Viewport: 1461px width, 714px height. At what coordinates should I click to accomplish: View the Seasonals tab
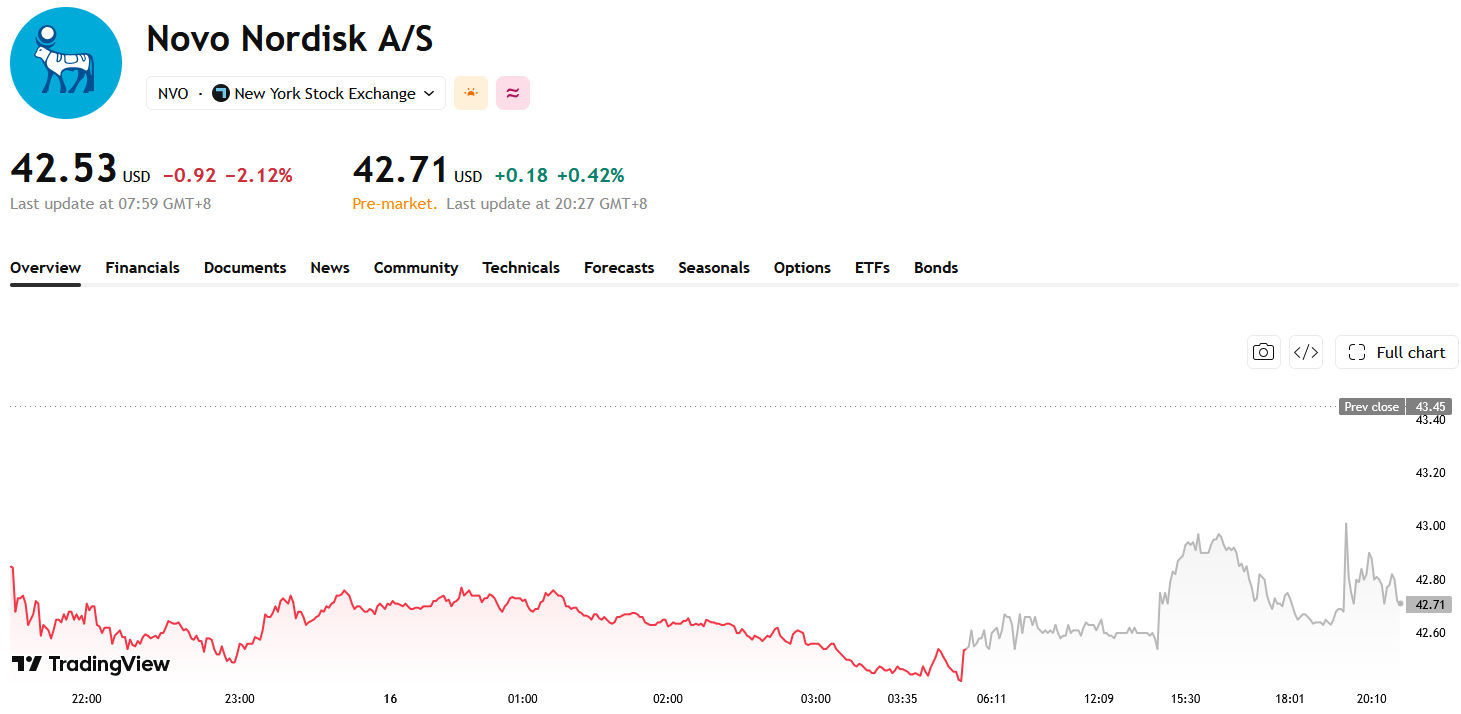click(714, 267)
